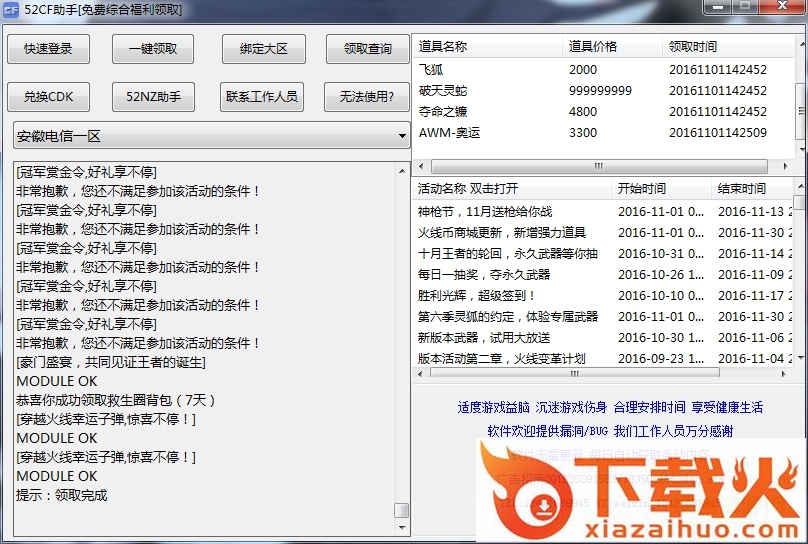Open the 安徽电信一区 server dropdown
808x544 pixels.
212,136
